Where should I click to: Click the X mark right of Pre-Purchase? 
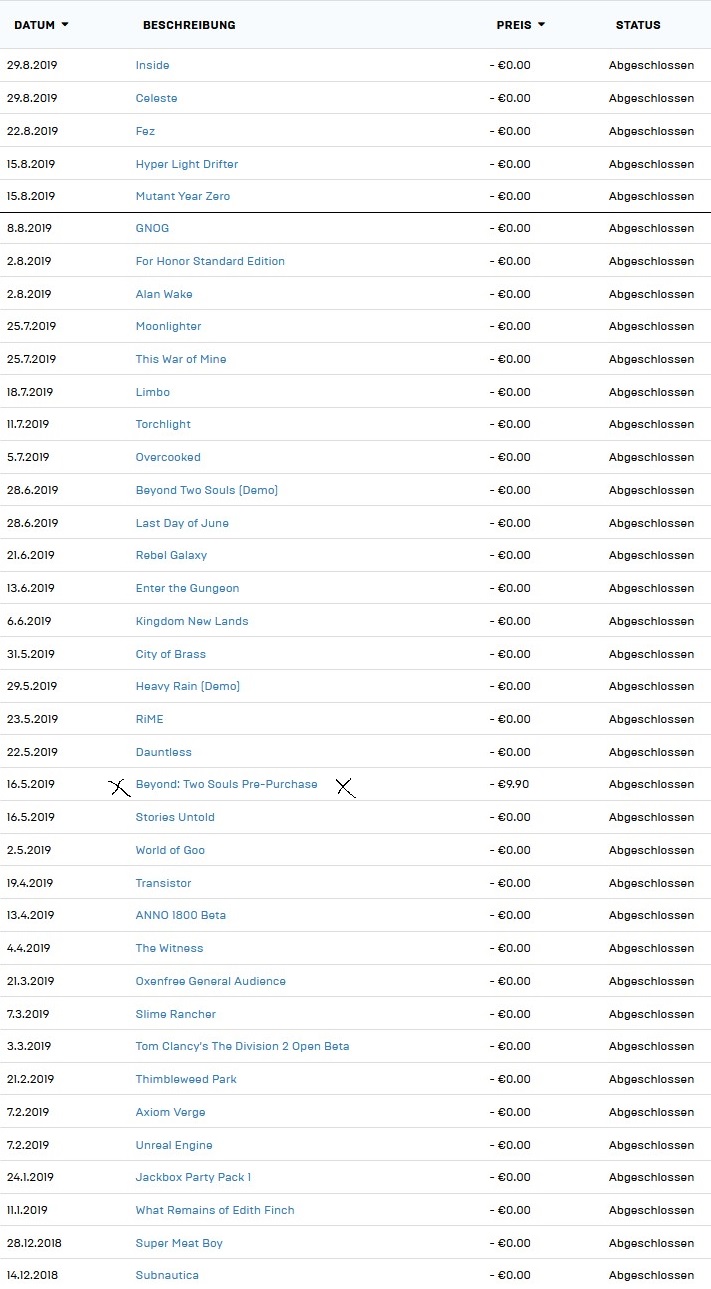click(x=345, y=787)
